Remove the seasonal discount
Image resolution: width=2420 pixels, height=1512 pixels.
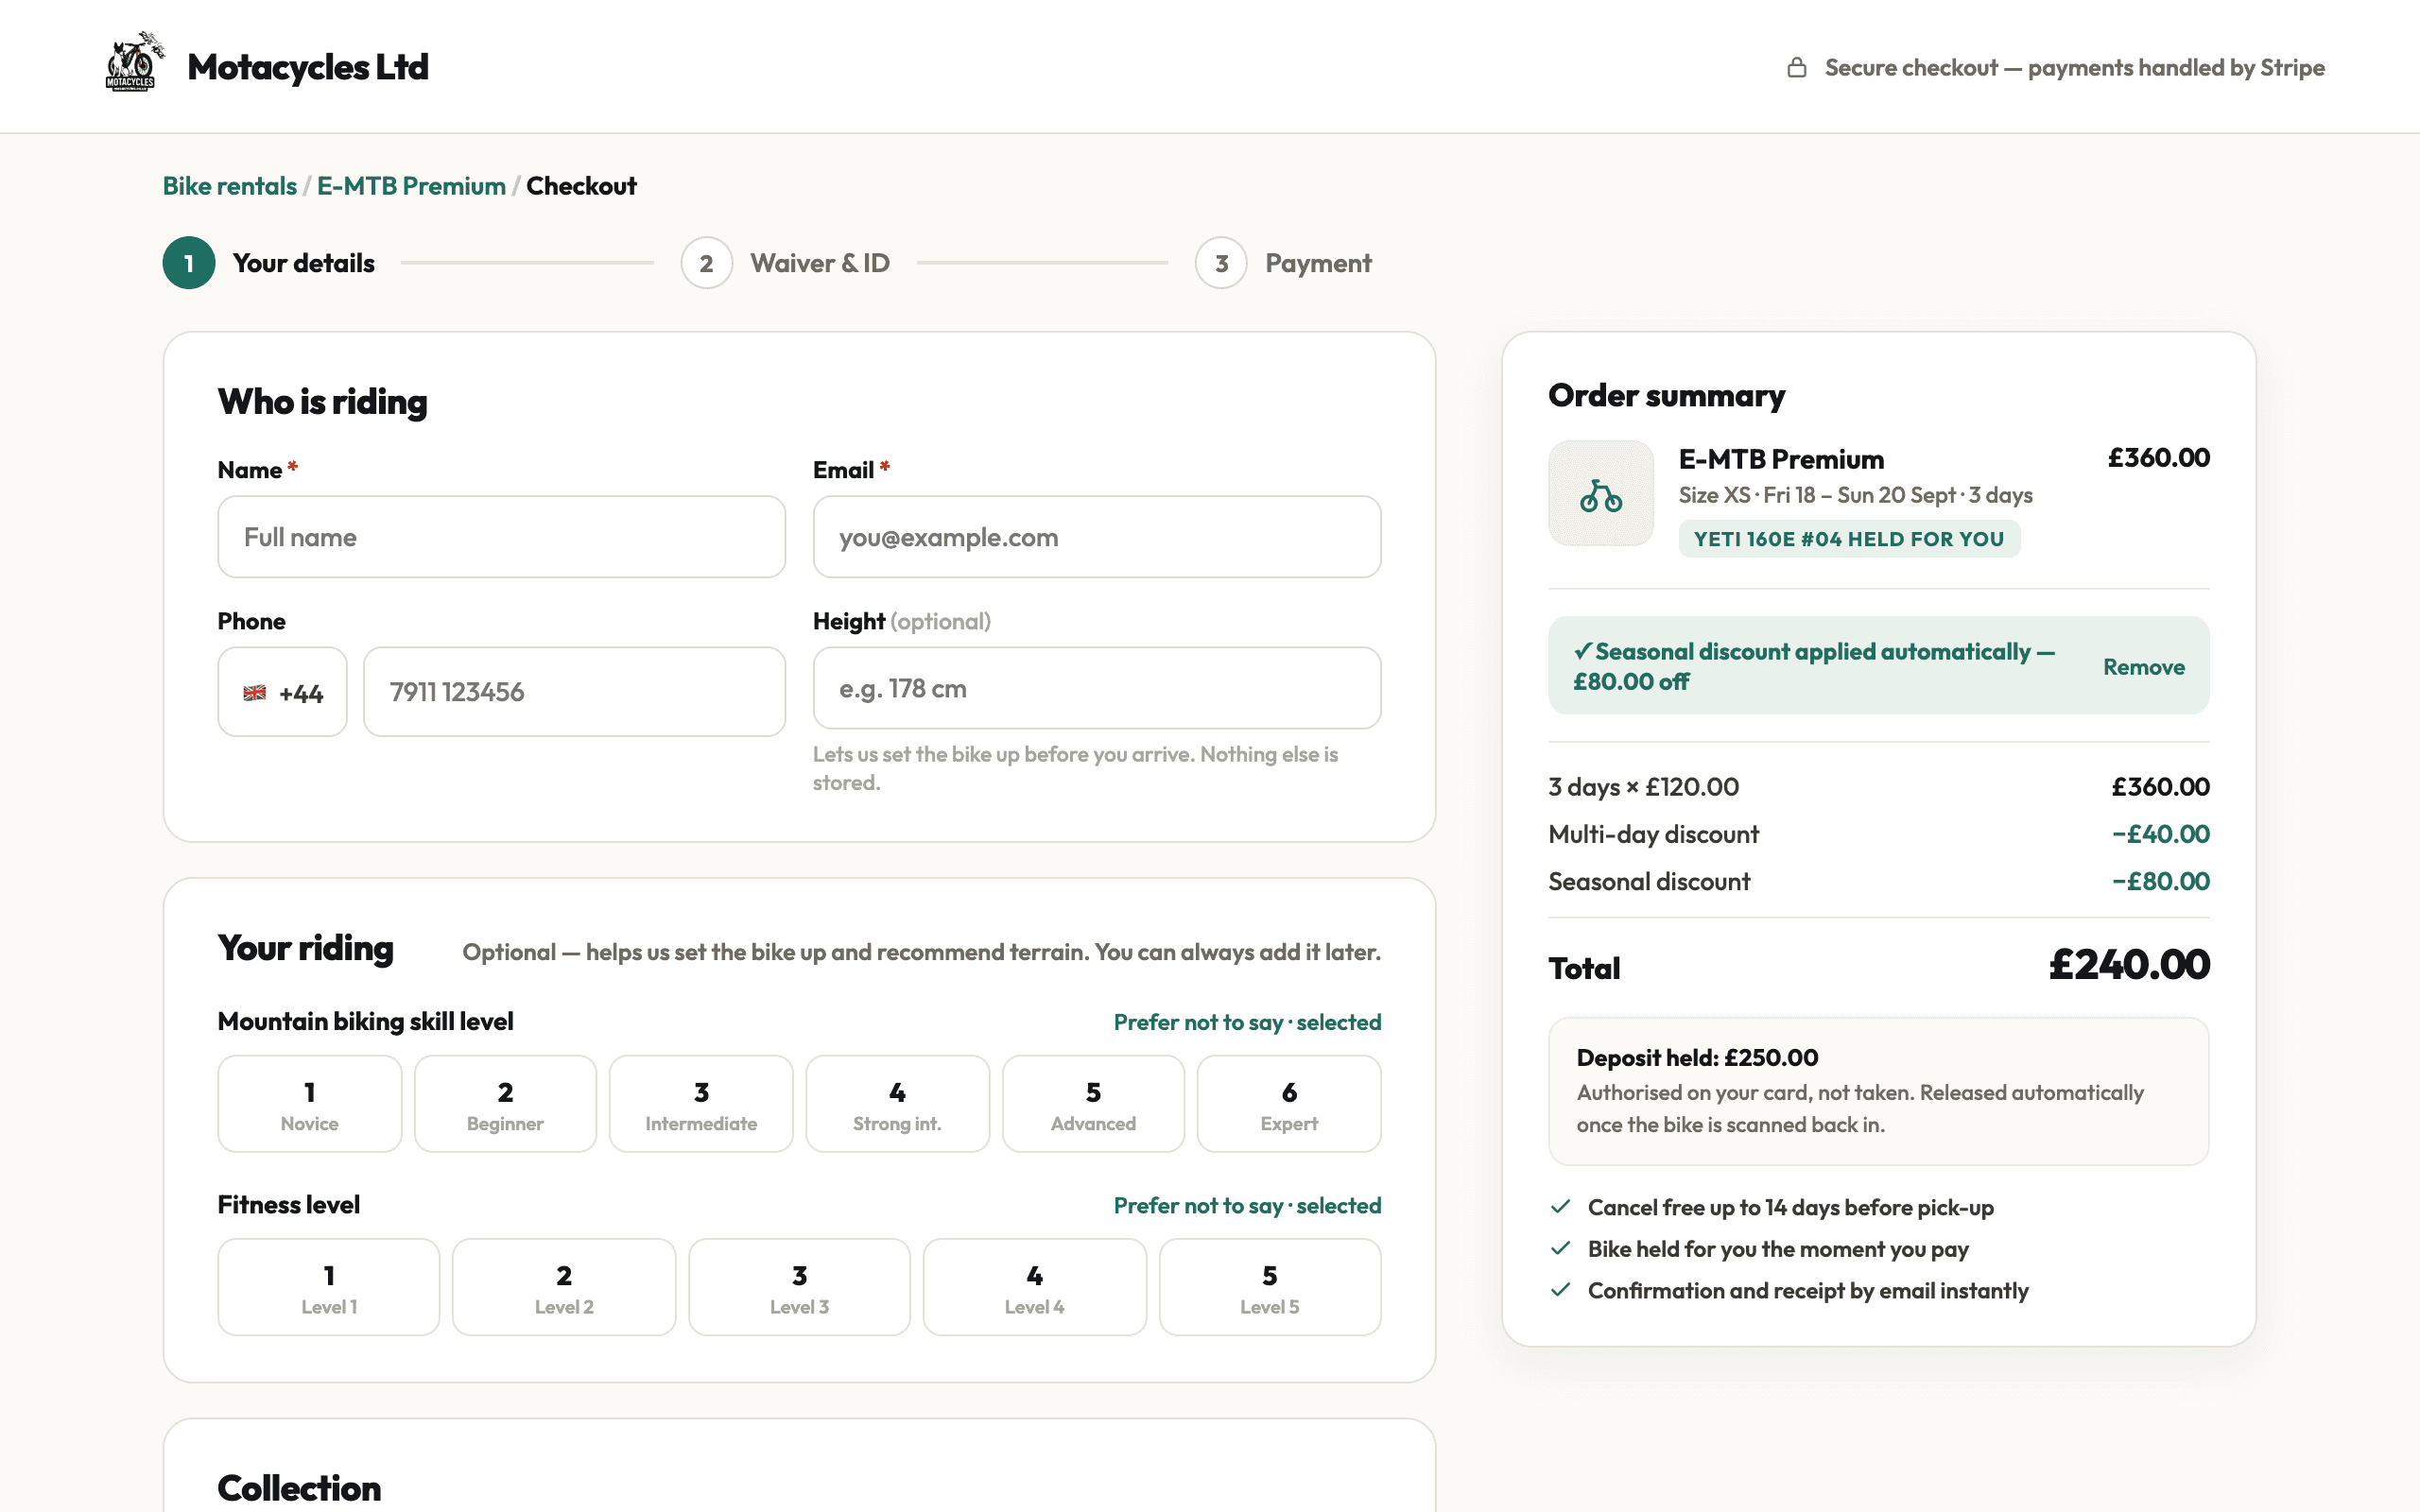coord(2143,667)
